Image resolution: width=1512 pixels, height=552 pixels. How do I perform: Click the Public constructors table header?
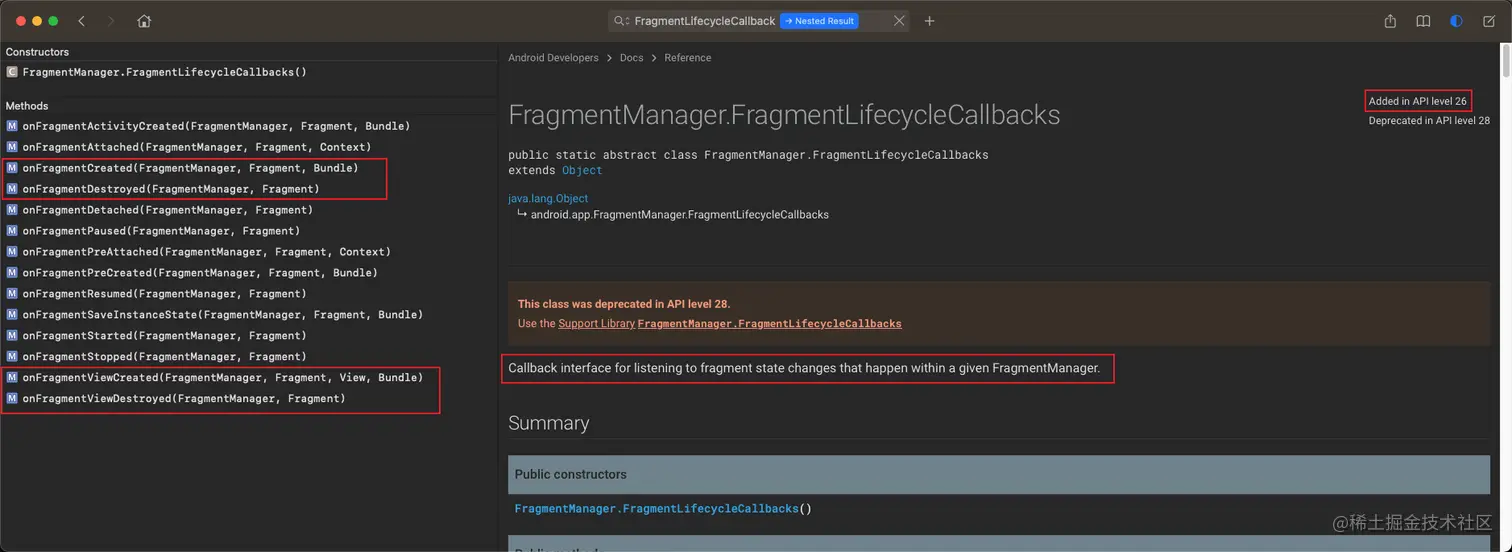[x=998, y=474]
